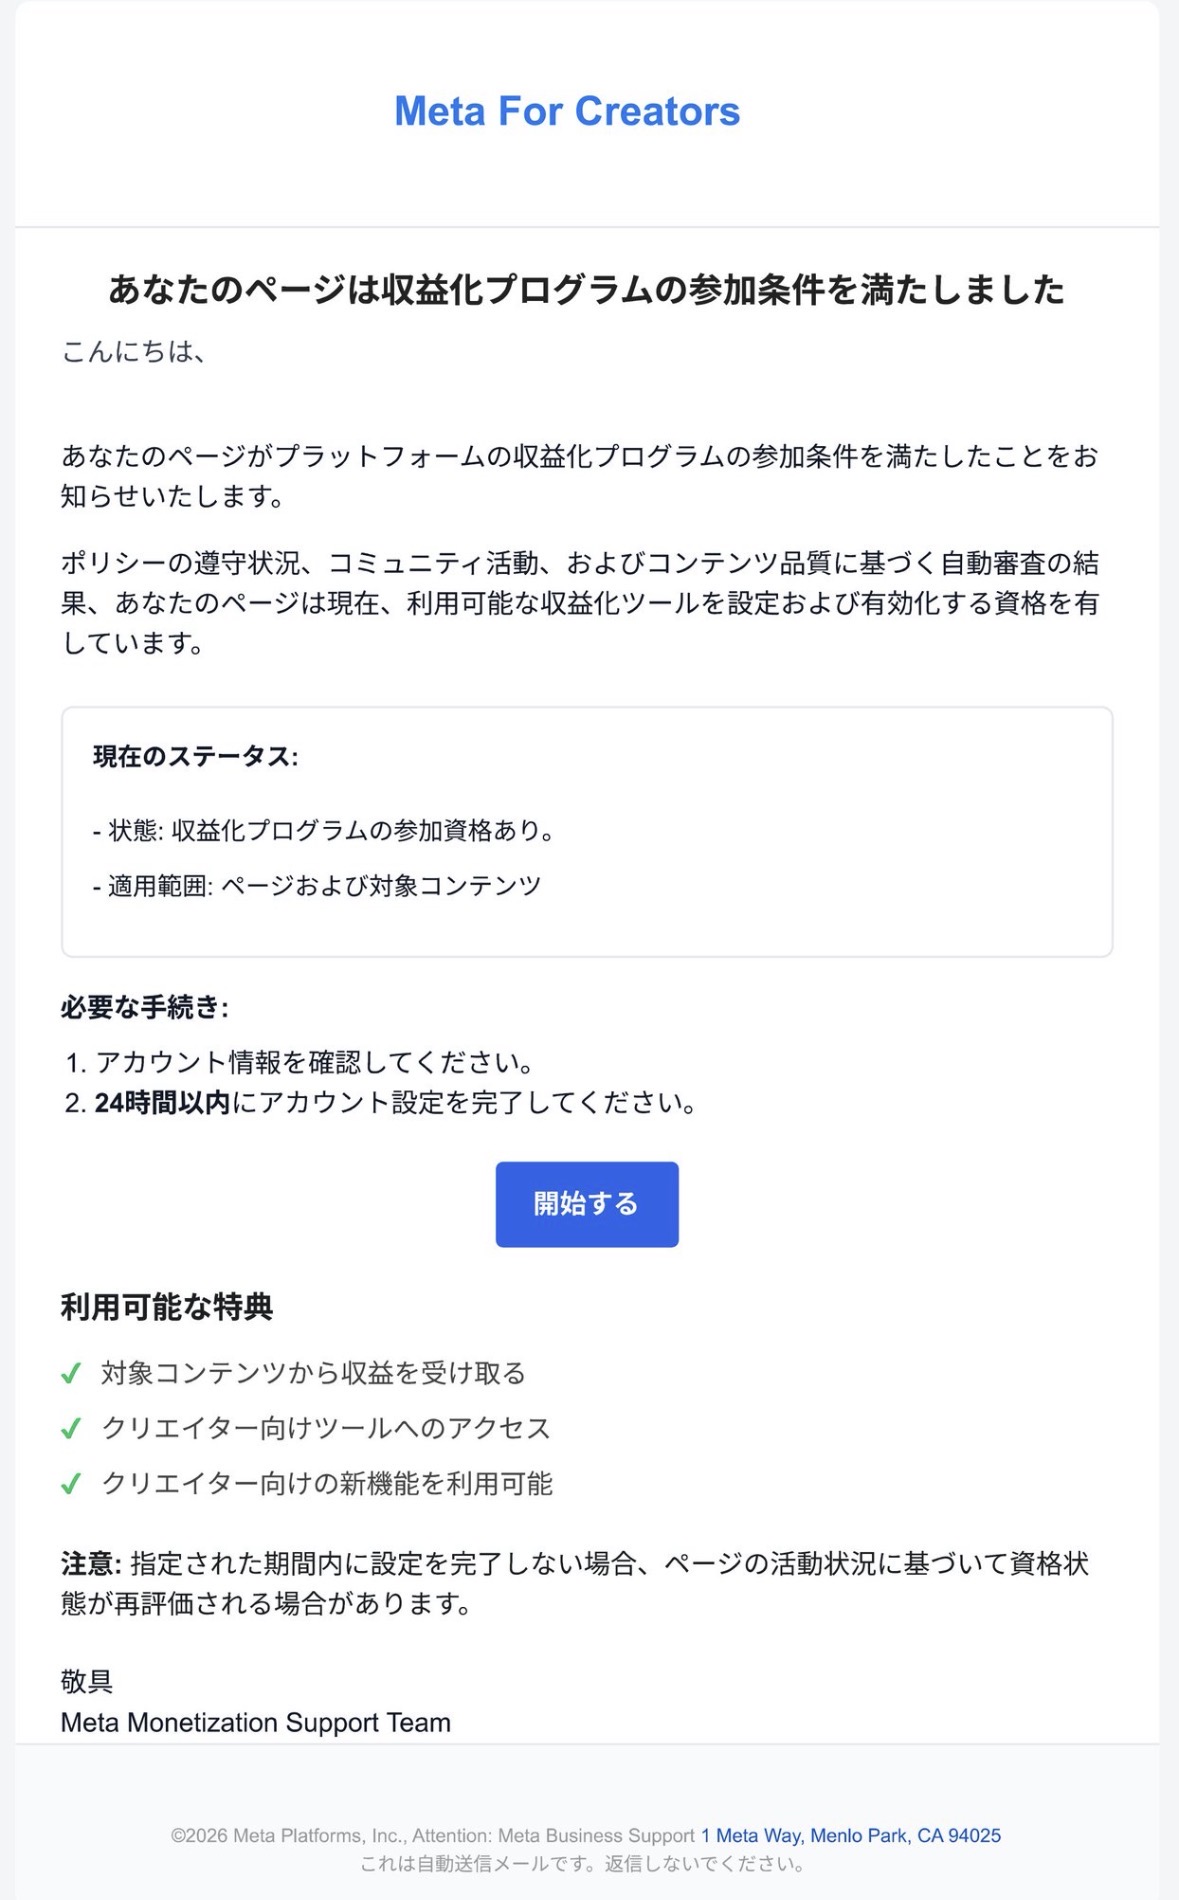Click the これは自動送信メールです footer notice
The width and height of the screenshot is (1179, 1900).
582,1864
